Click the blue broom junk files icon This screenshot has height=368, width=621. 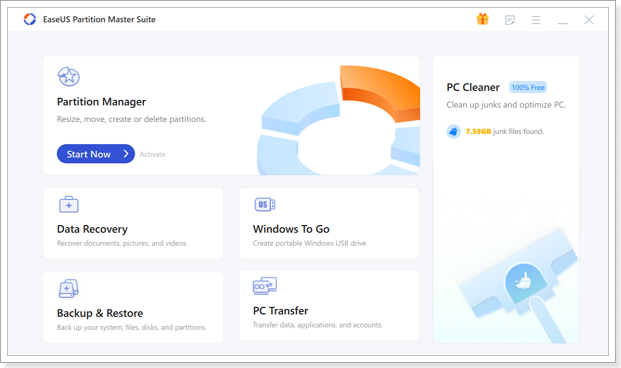coord(454,131)
